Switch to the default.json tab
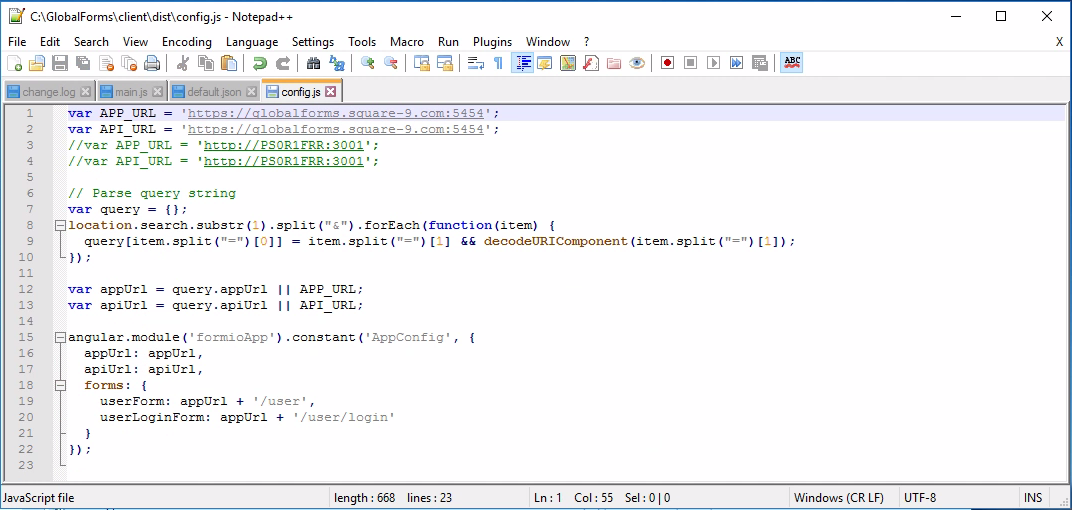Screen dimensions: 1072x510 (x=214, y=92)
